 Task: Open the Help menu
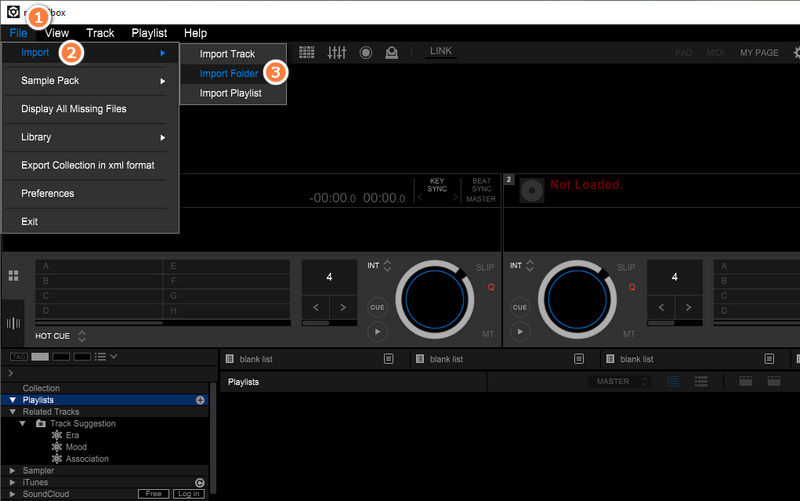195,33
